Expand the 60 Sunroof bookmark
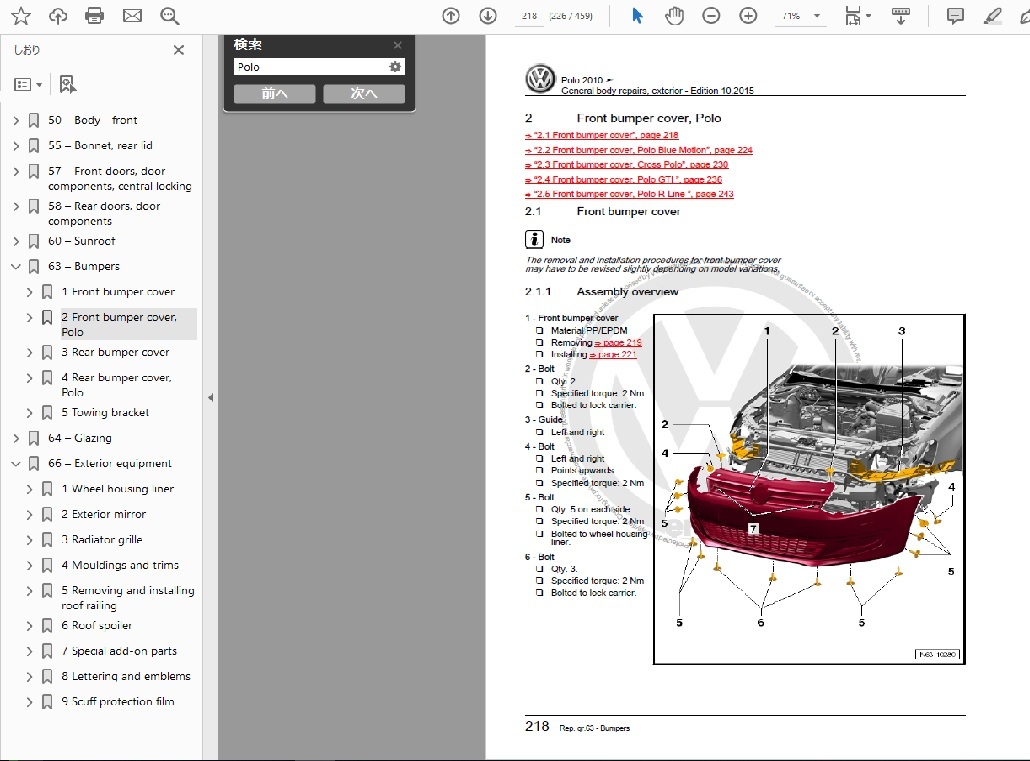1030x761 pixels. point(16,241)
